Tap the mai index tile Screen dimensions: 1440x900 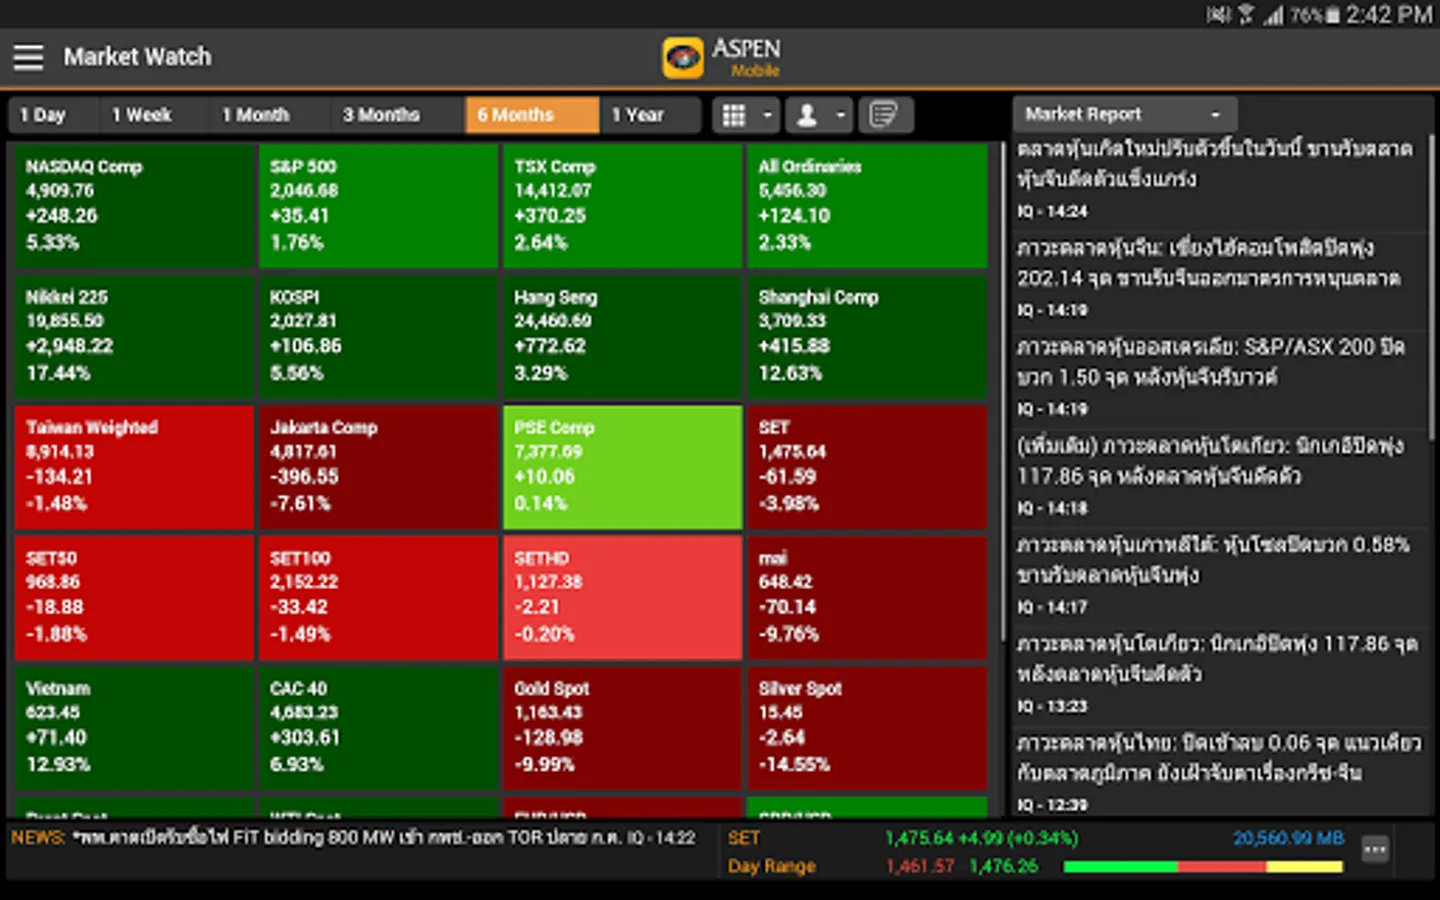(867, 598)
